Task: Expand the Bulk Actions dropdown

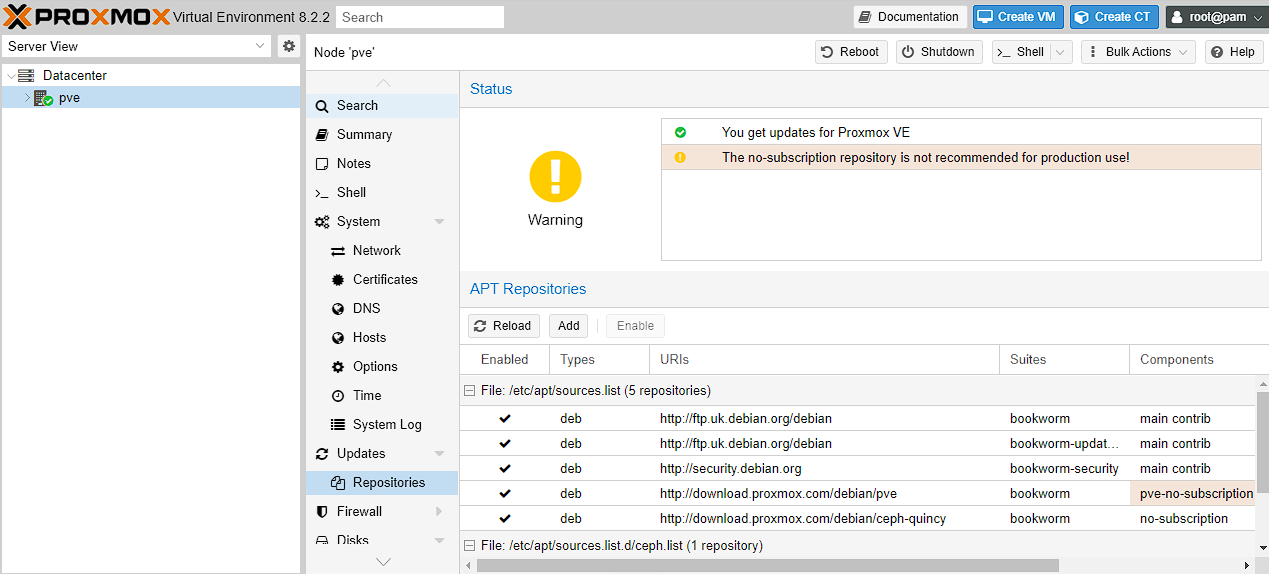Action: tap(1138, 52)
